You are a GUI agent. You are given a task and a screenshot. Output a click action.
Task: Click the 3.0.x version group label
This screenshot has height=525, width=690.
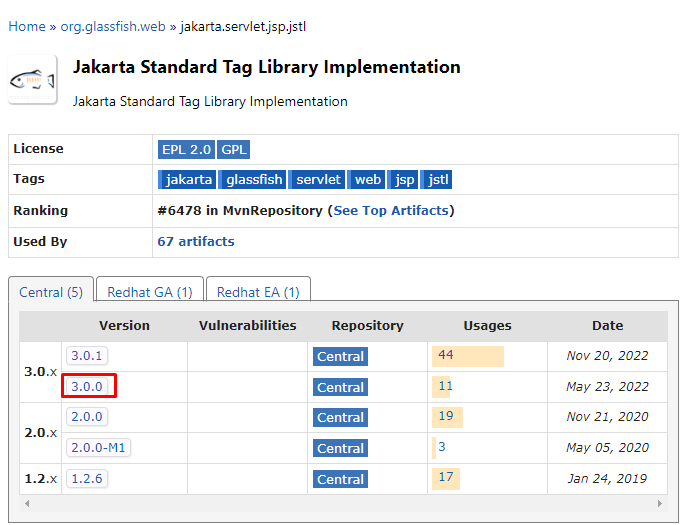pyautogui.click(x=40, y=372)
